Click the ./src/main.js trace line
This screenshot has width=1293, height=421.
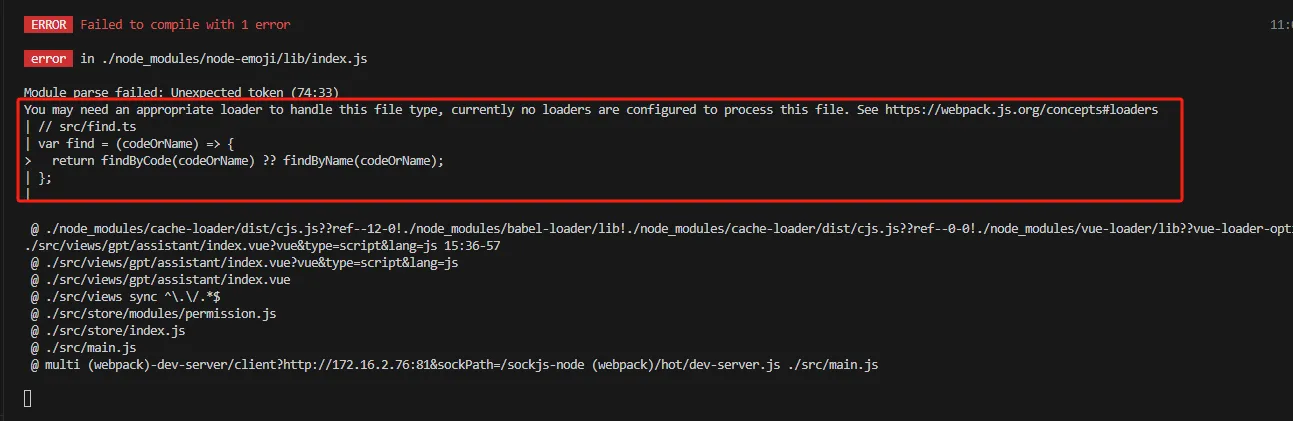[x=83, y=347]
